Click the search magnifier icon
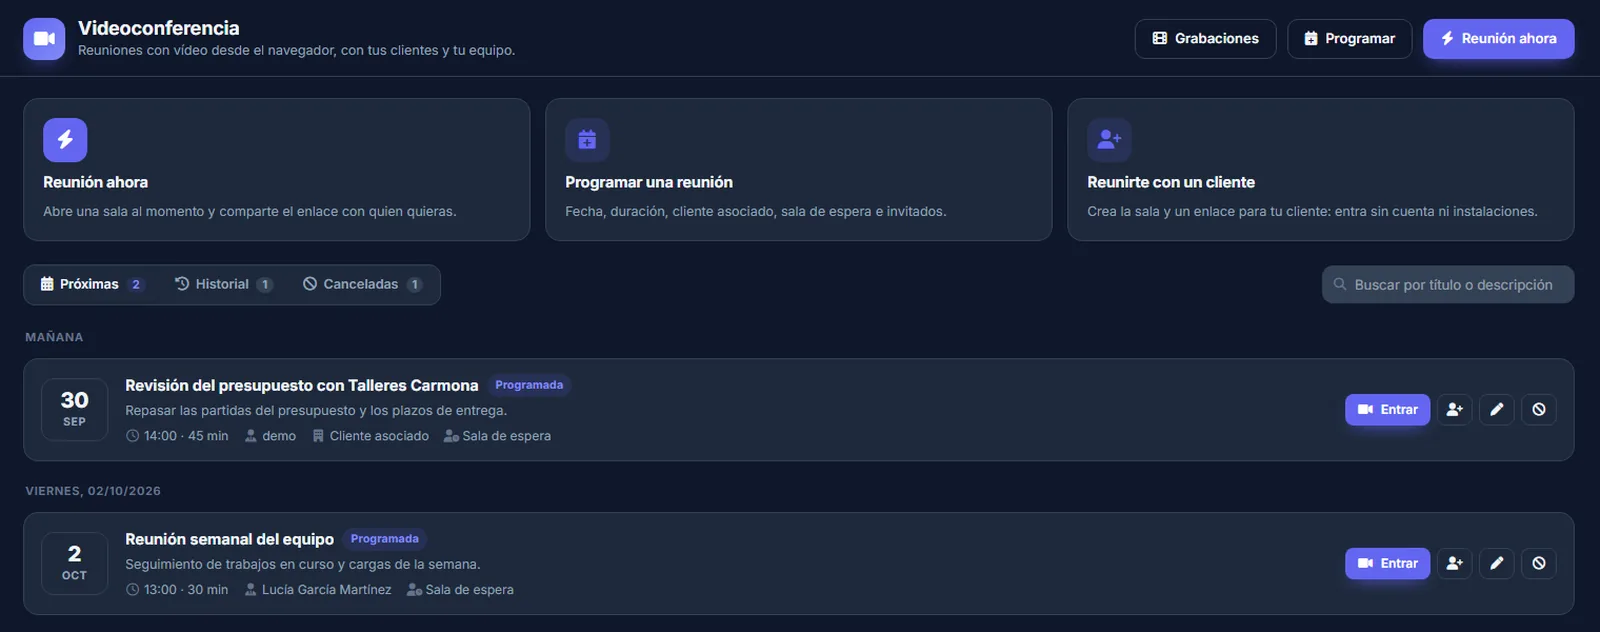The image size is (1600, 632). (1340, 284)
